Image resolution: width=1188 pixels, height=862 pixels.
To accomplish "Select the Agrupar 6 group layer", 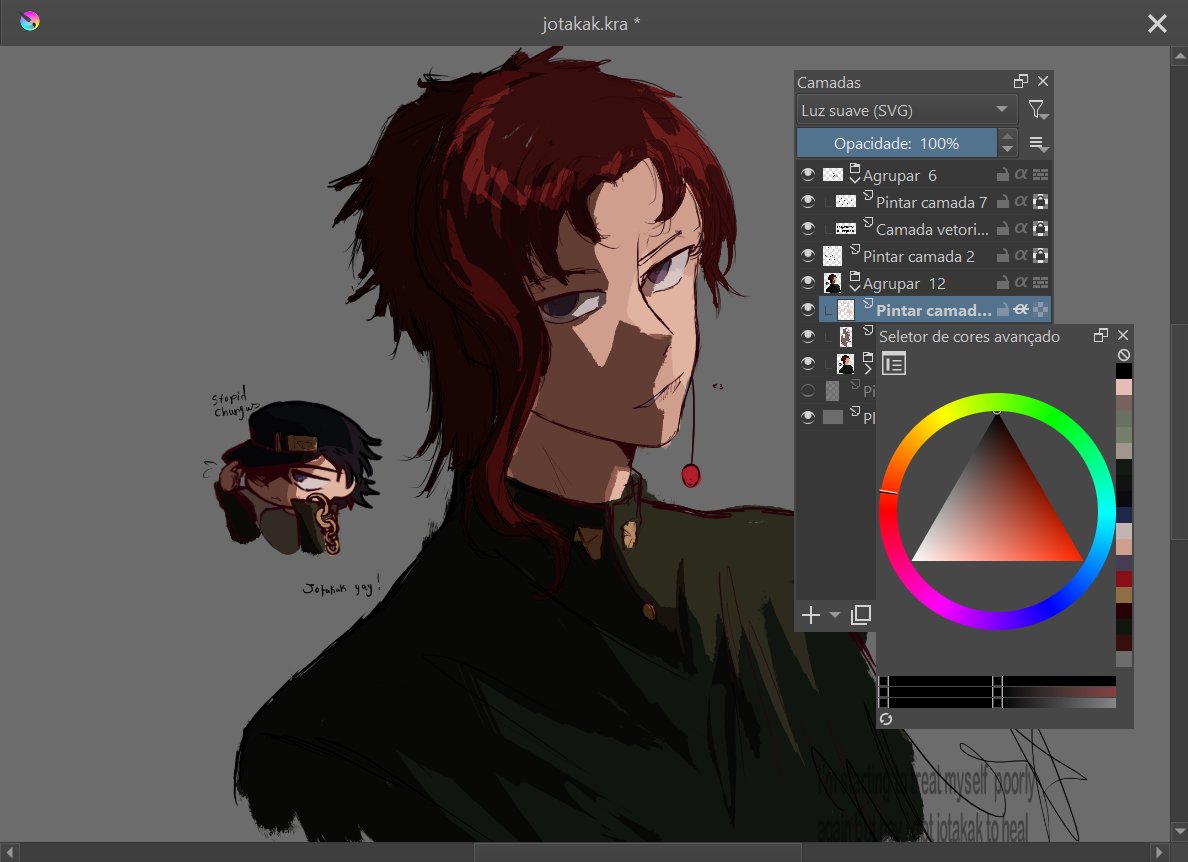I will tap(899, 175).
